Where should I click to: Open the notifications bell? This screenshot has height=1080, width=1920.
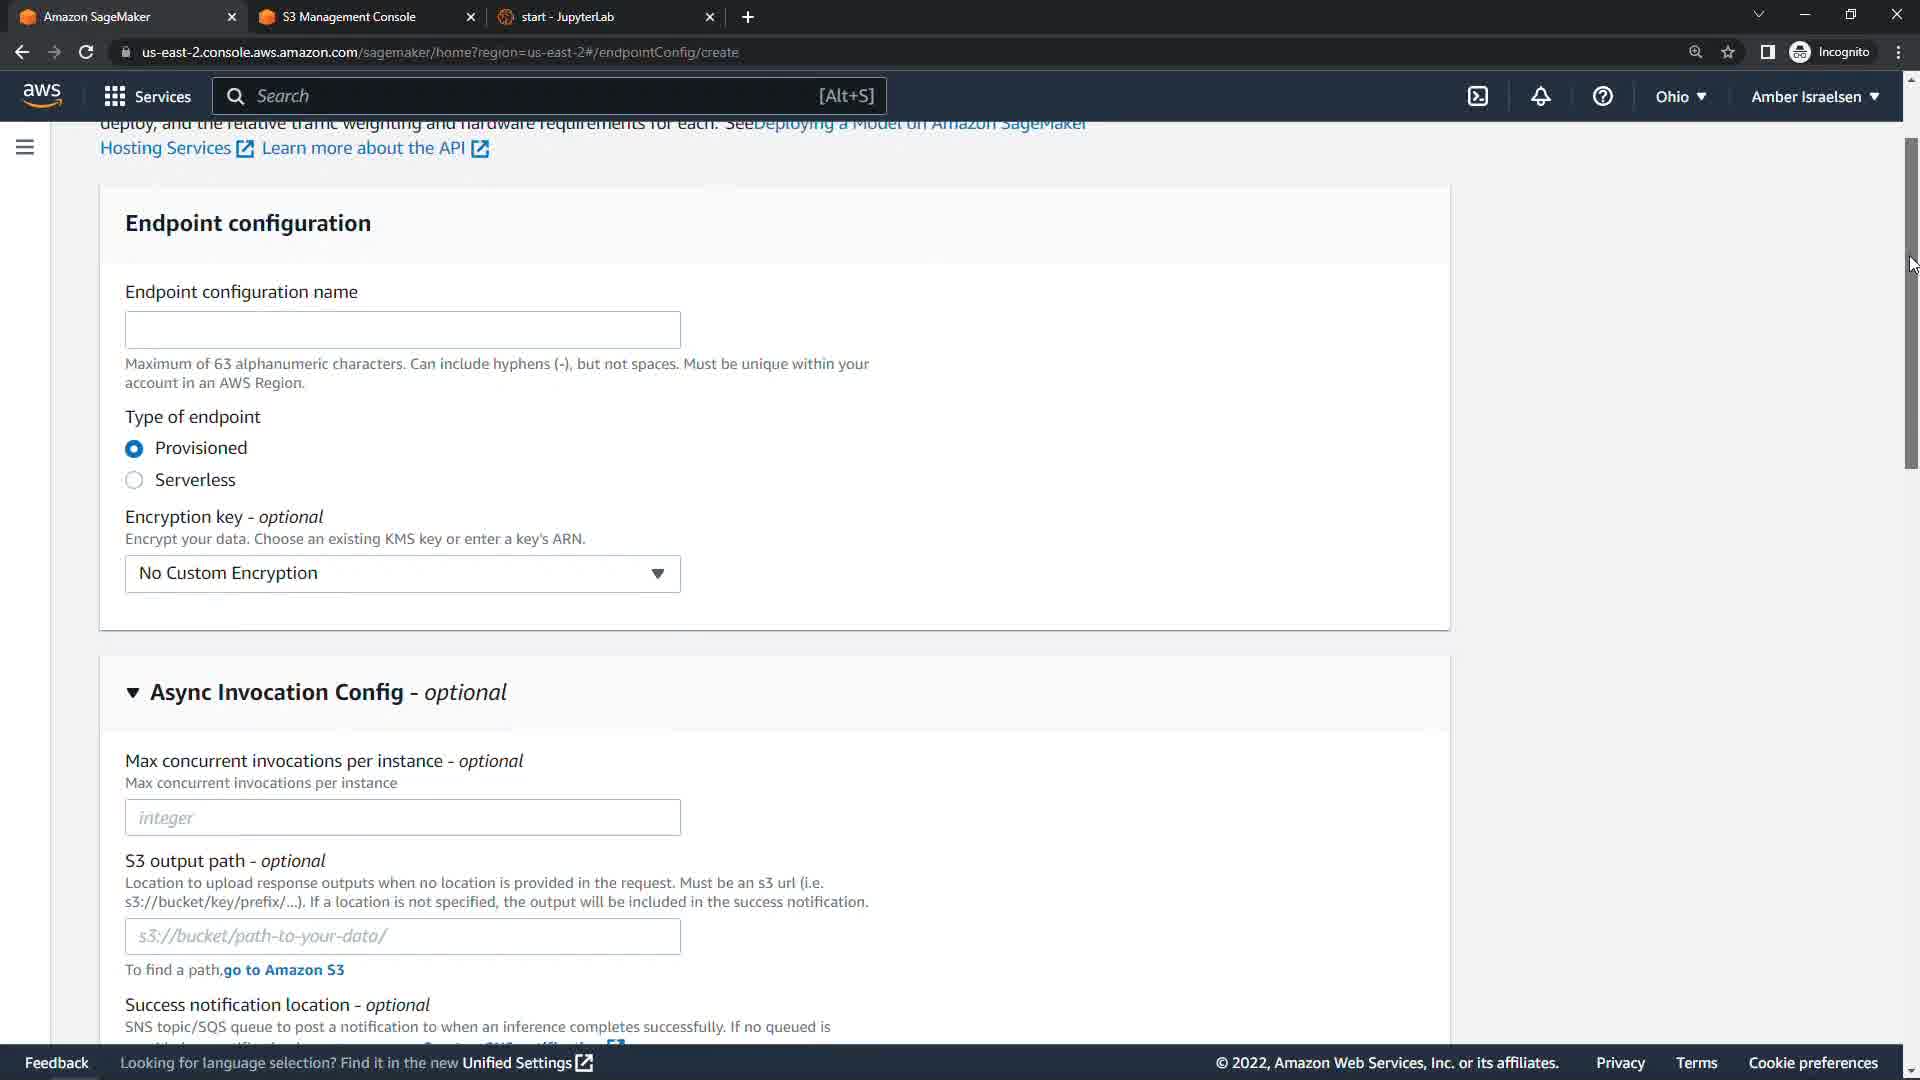(1540, 96)
